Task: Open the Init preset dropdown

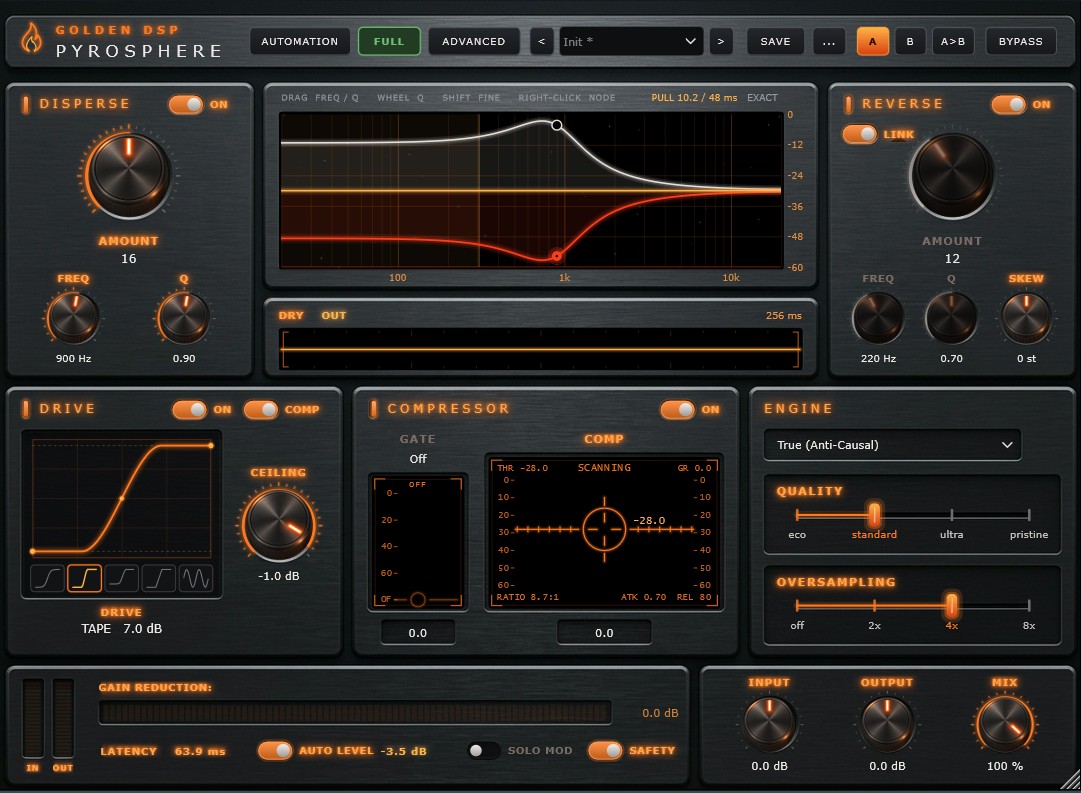Action: (631, 41)
